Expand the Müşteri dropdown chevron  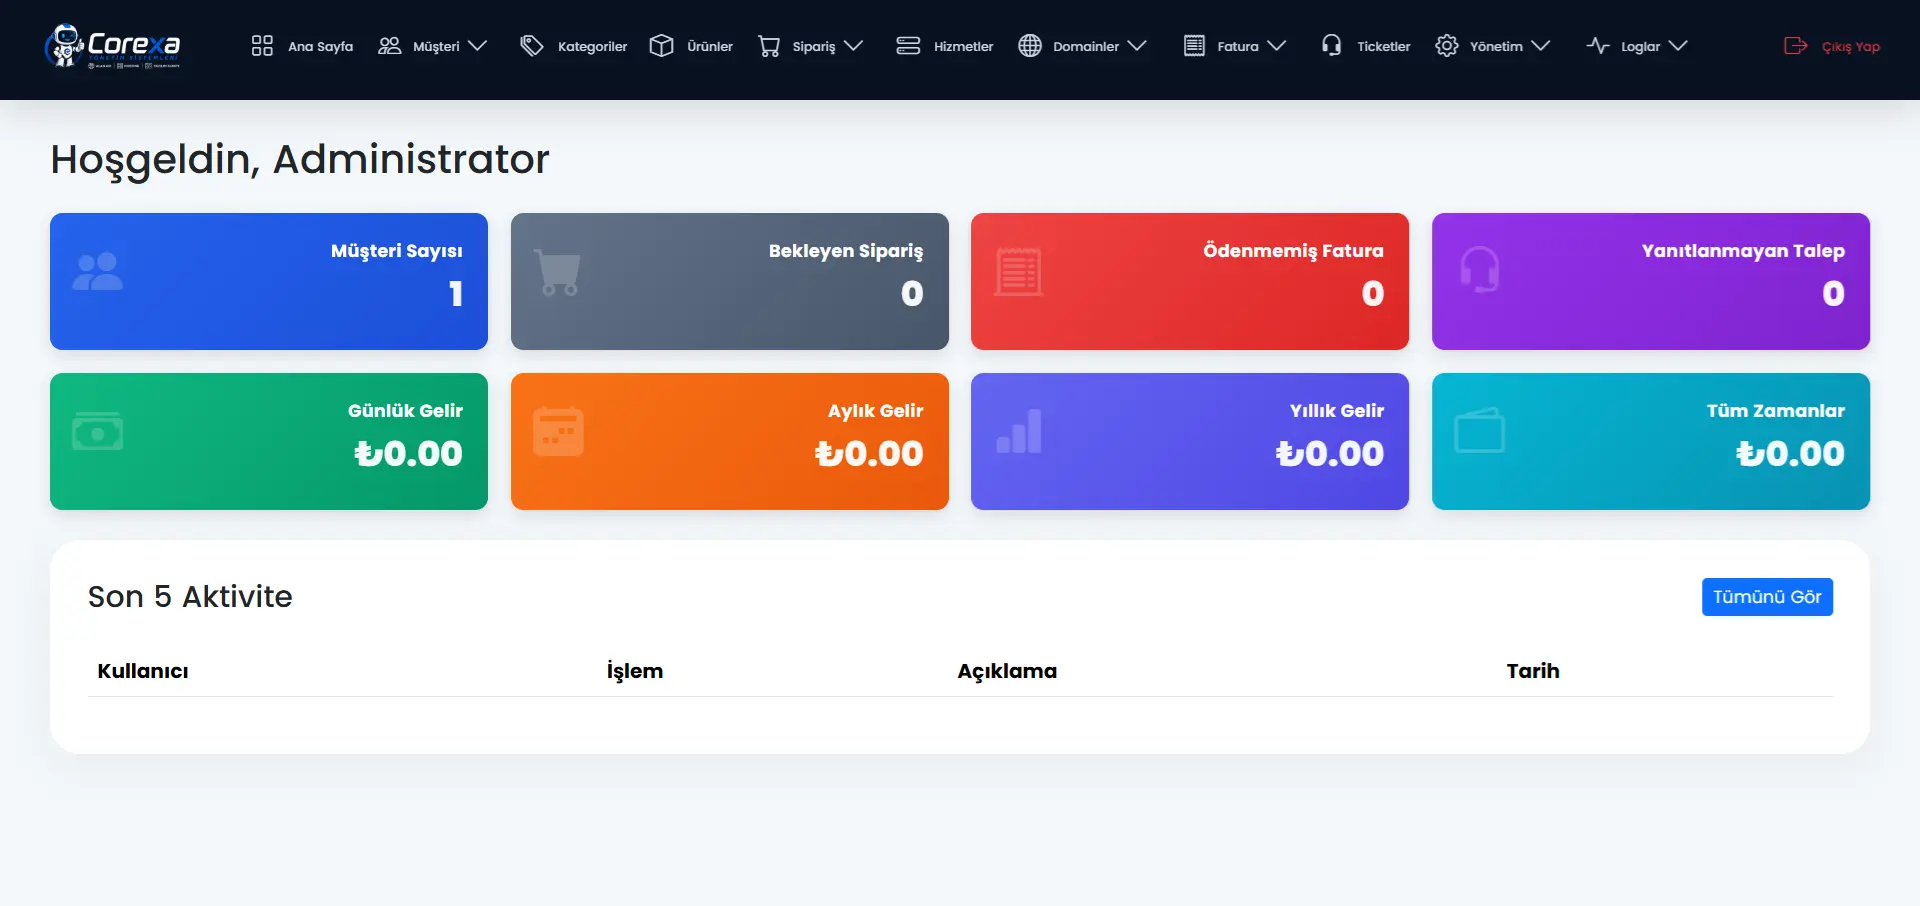[478, 46]
